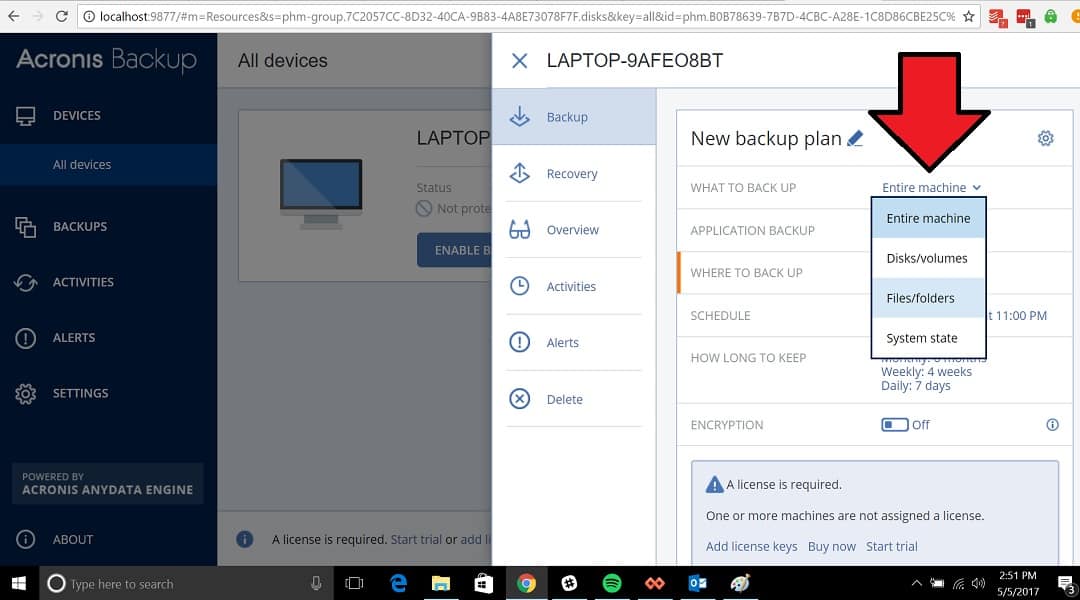This screenshot has width=1080, height=600.
Task: Open the Alerts tab in the device panel
Action: tap(574, 342)
